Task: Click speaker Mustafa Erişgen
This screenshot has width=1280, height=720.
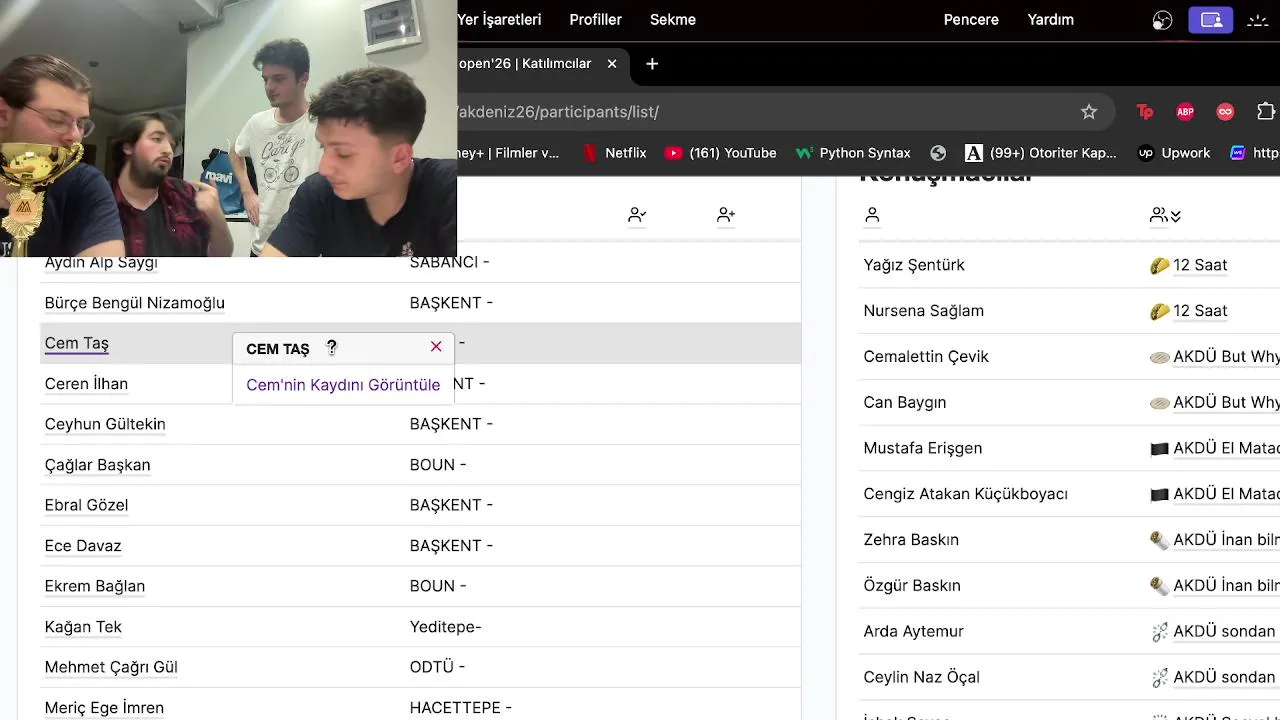Action: pyautogui.click(x=922, y=448)
